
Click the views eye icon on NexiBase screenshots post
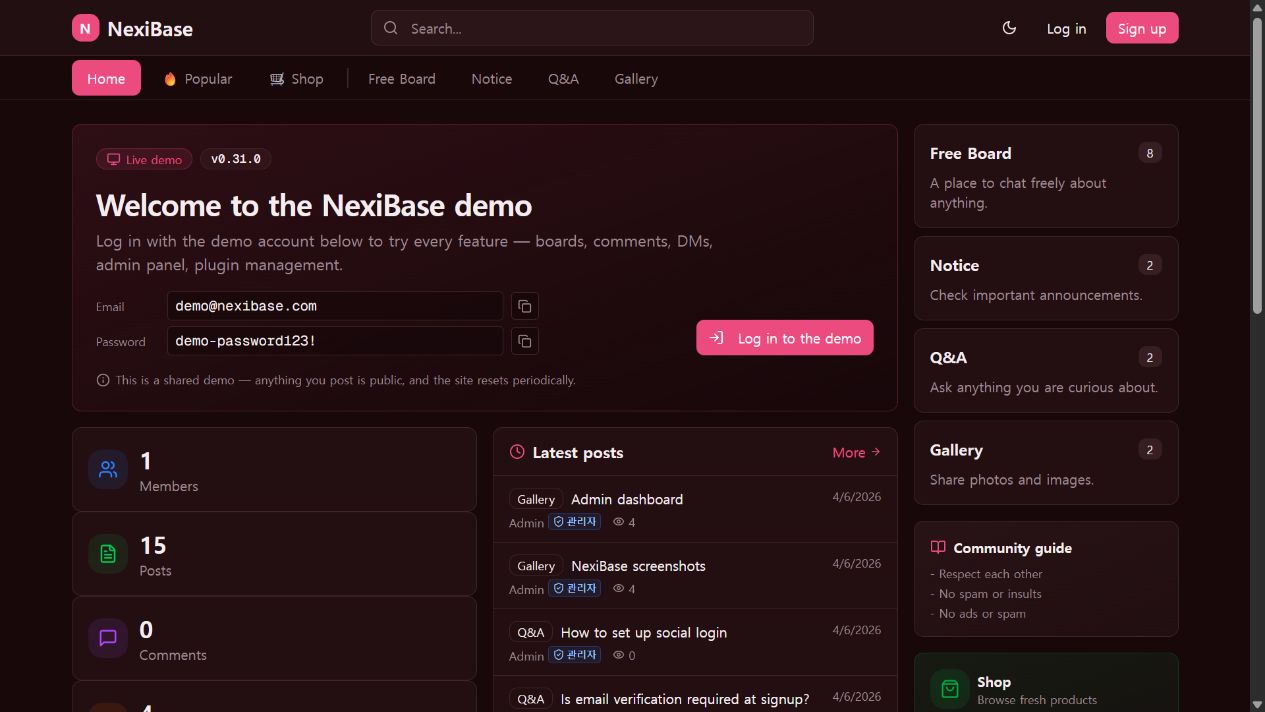(x=618, y=589)
